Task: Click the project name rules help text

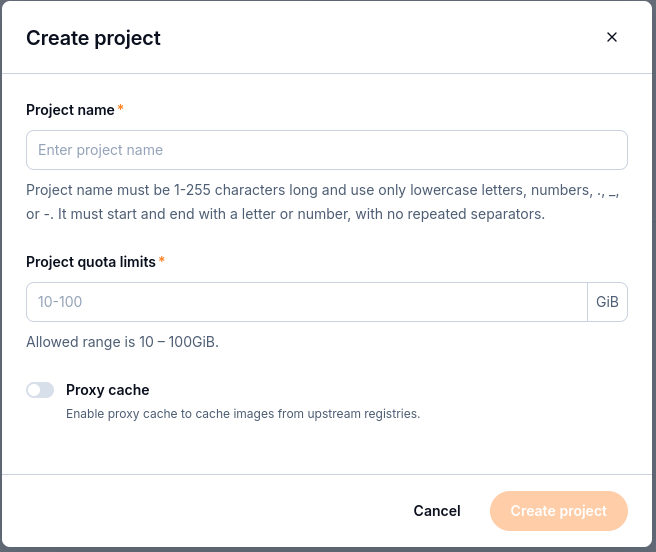Action: pyautogui.click(x=323, y=202)
